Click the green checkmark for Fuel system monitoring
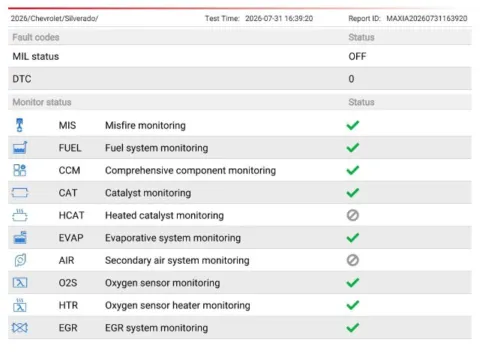 click(353, 148)
